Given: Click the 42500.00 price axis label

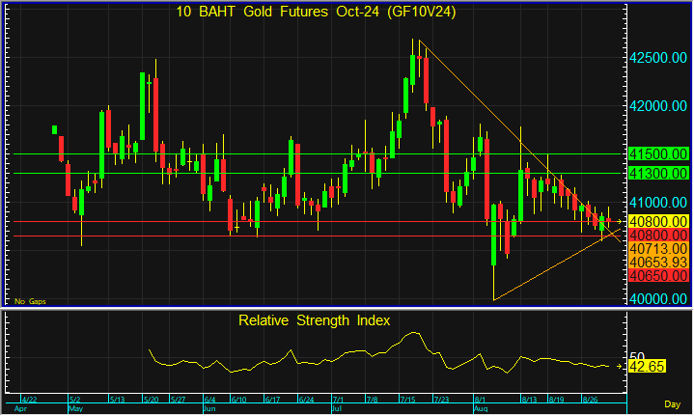Looking at the screenshot, I should pyautogui.click(x=659, y=58).
